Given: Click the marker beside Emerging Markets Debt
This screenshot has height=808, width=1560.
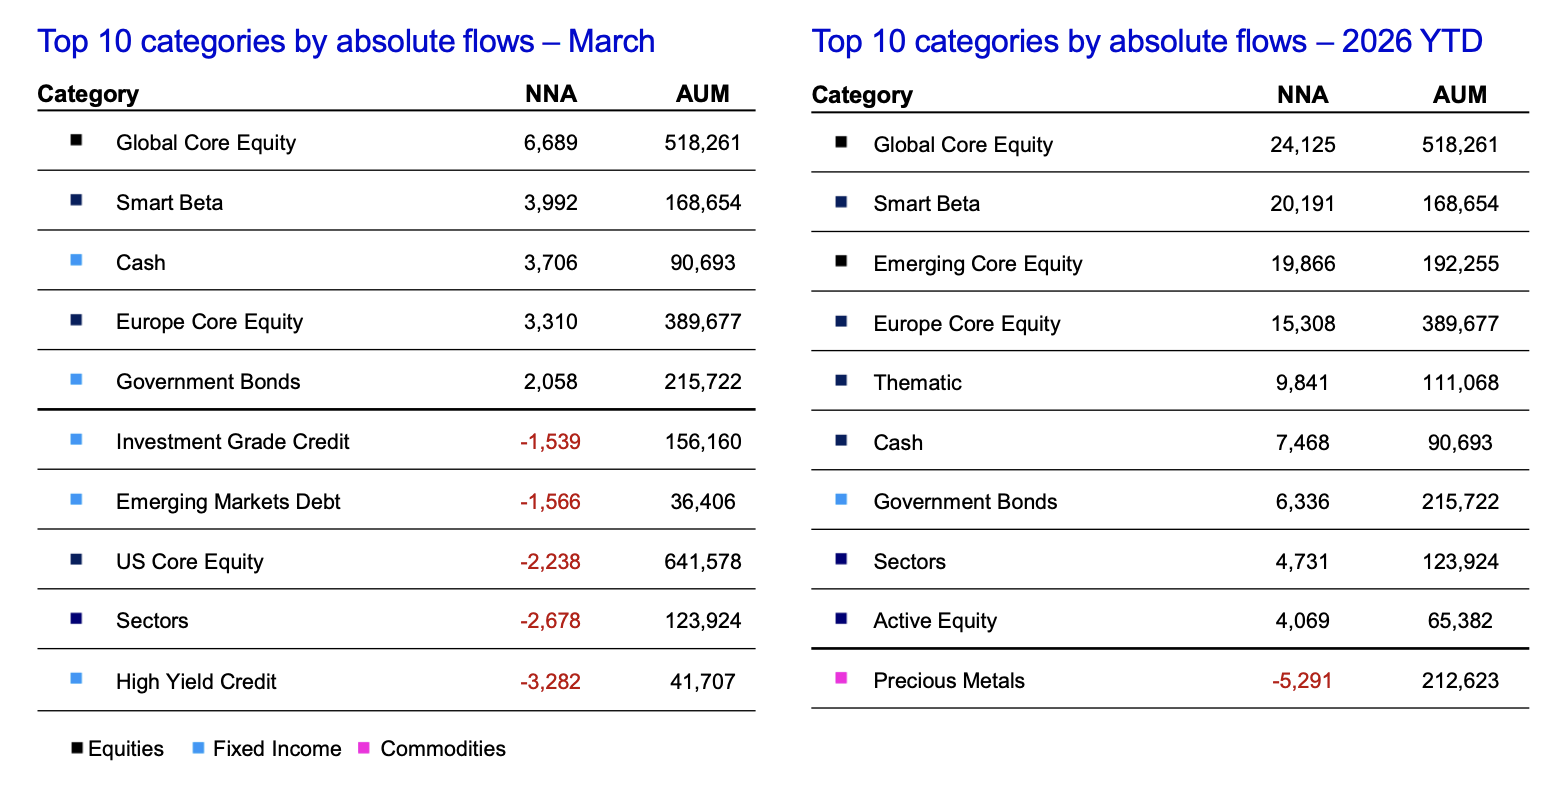Looking at the screenshot, I should click(76, 499).
